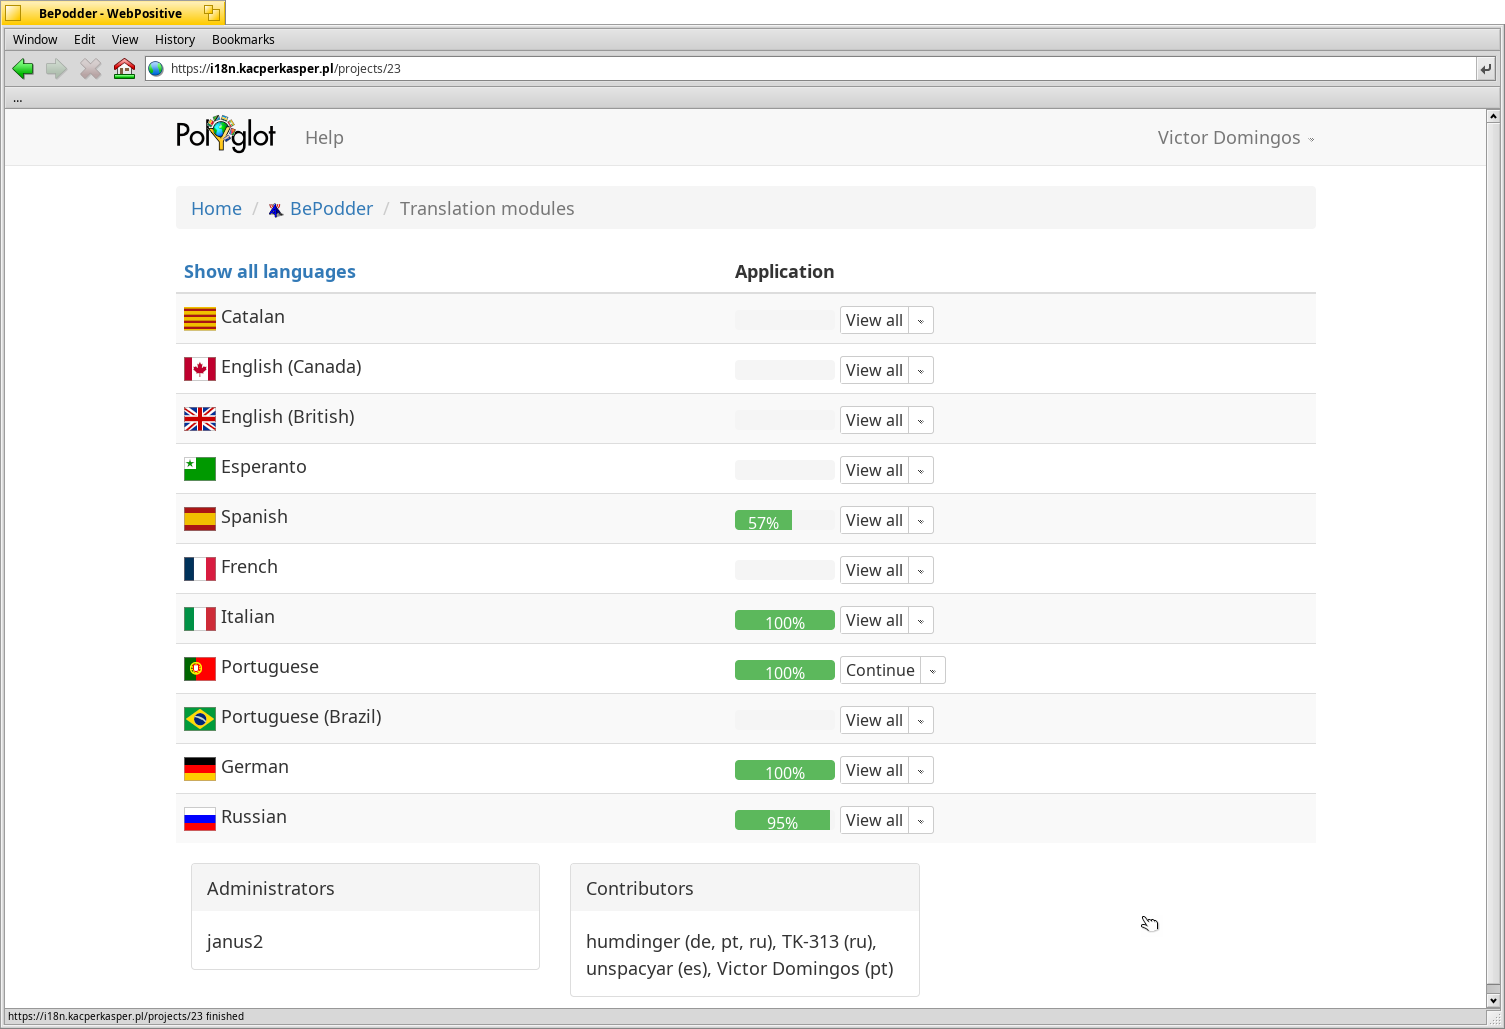Click the Canadian flag icon
This screenshot has width=1505, height=1029.
point(200,369)
